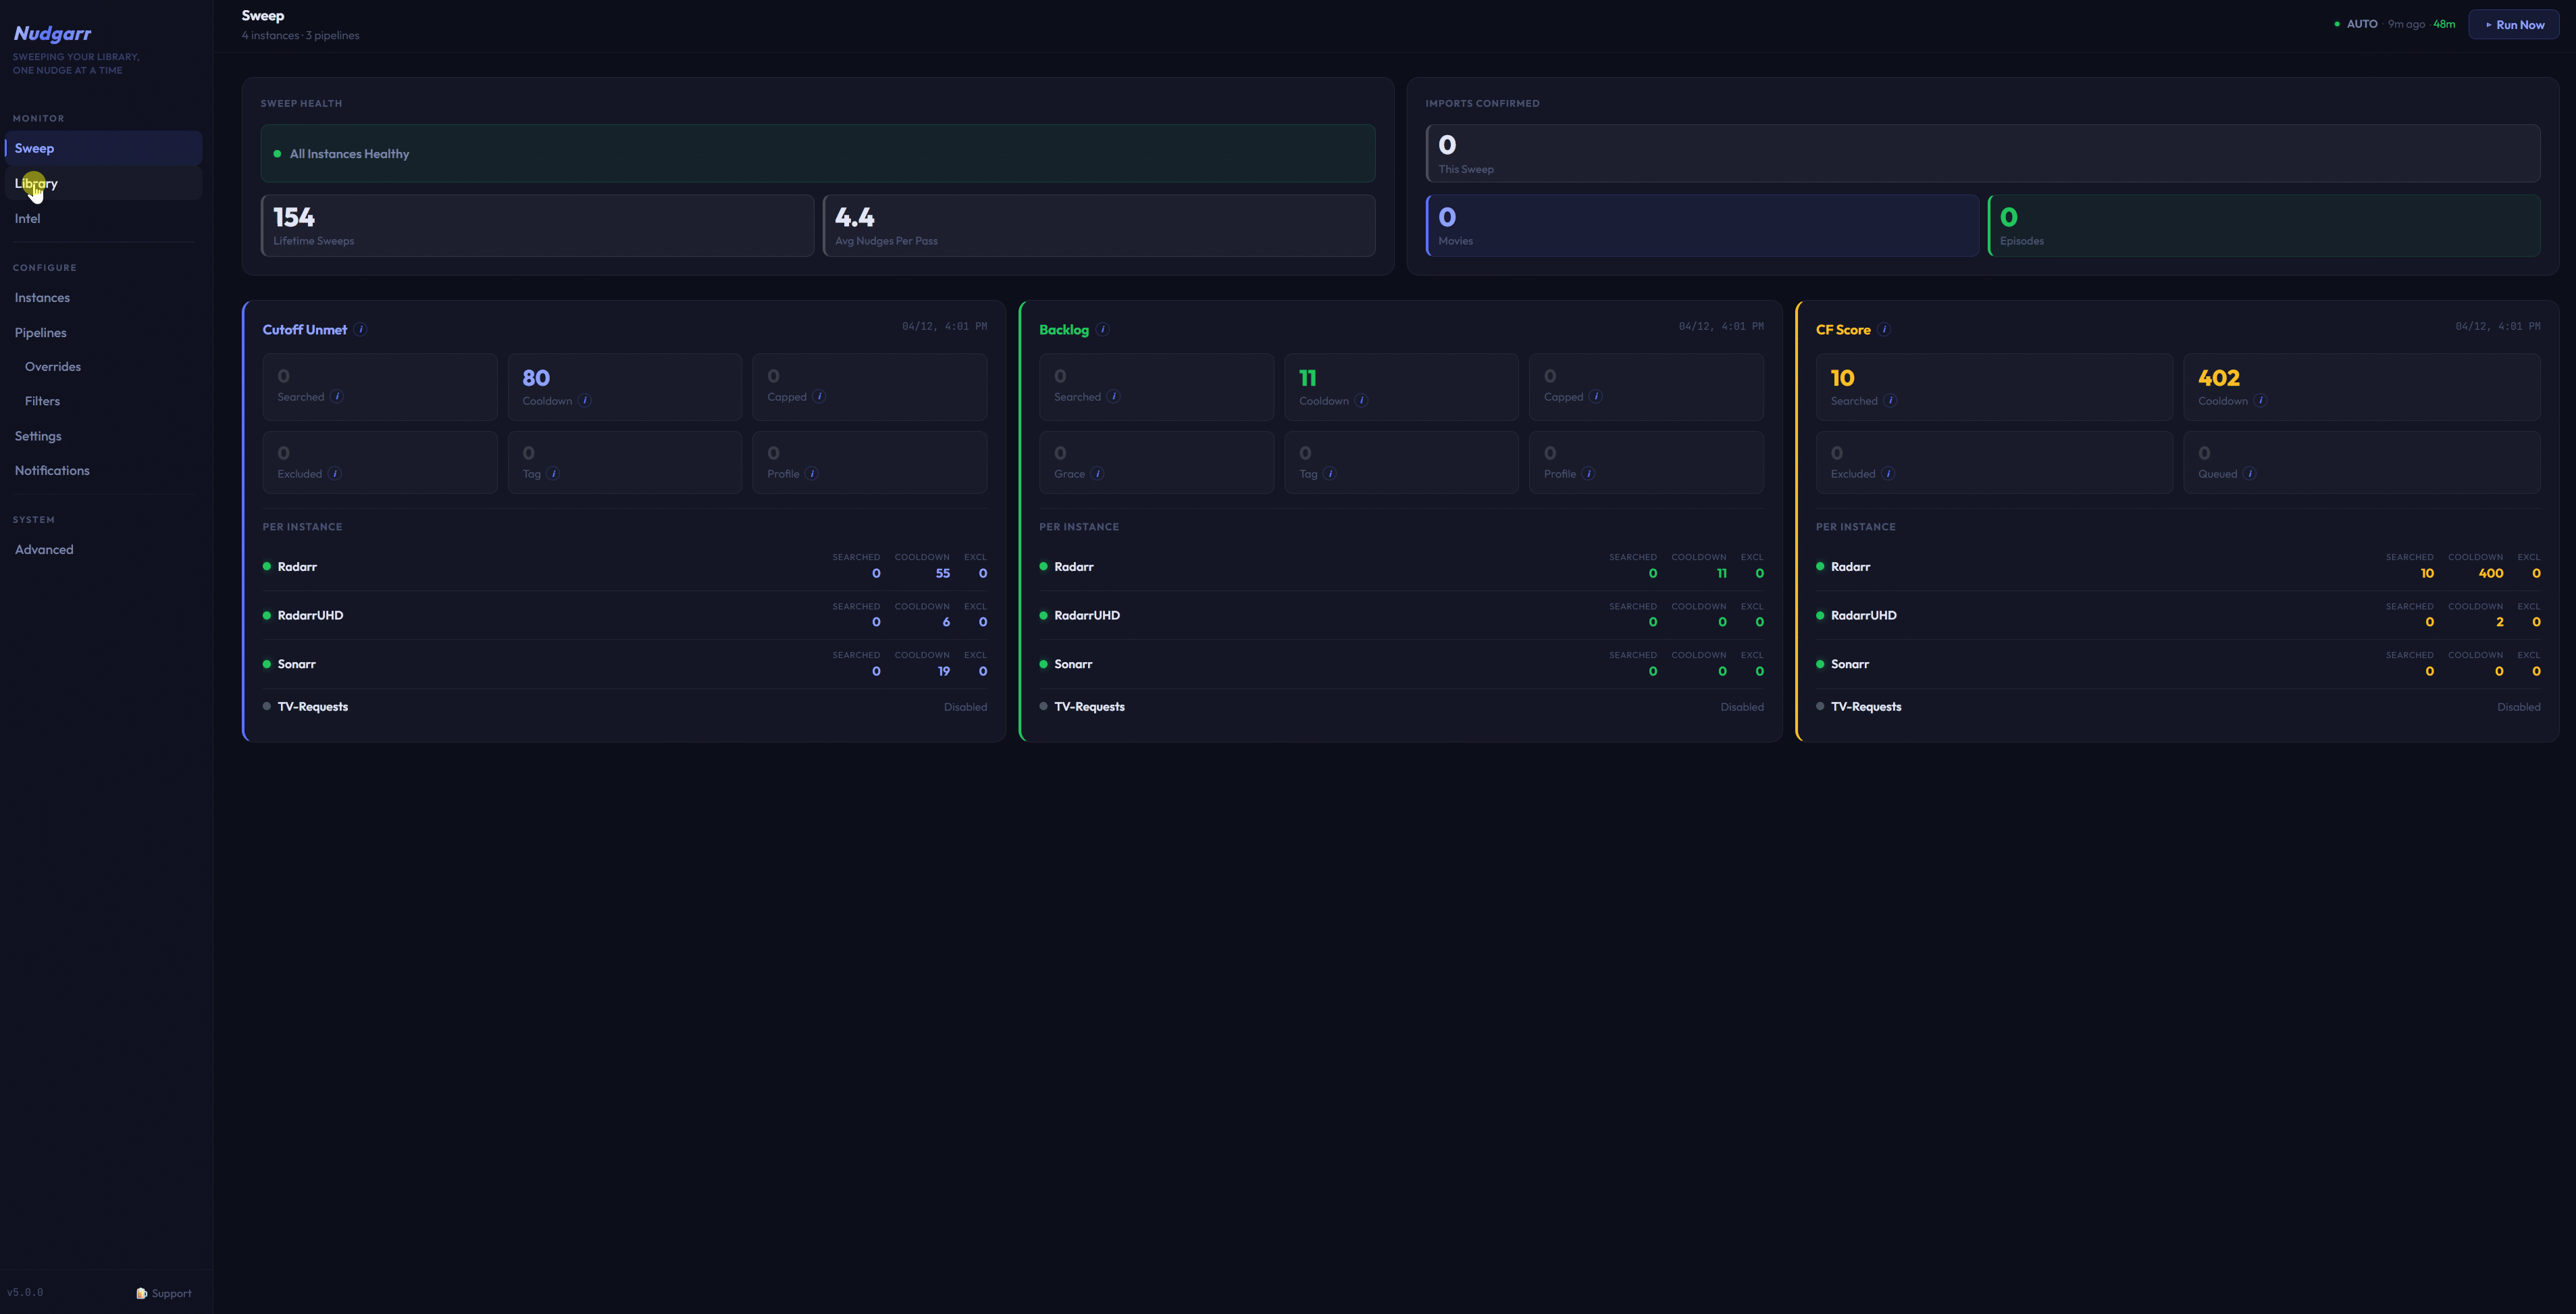The image size is (2576, 1314).
Task: Click info icon next to Backlog title
Action: click(1102, 330)
